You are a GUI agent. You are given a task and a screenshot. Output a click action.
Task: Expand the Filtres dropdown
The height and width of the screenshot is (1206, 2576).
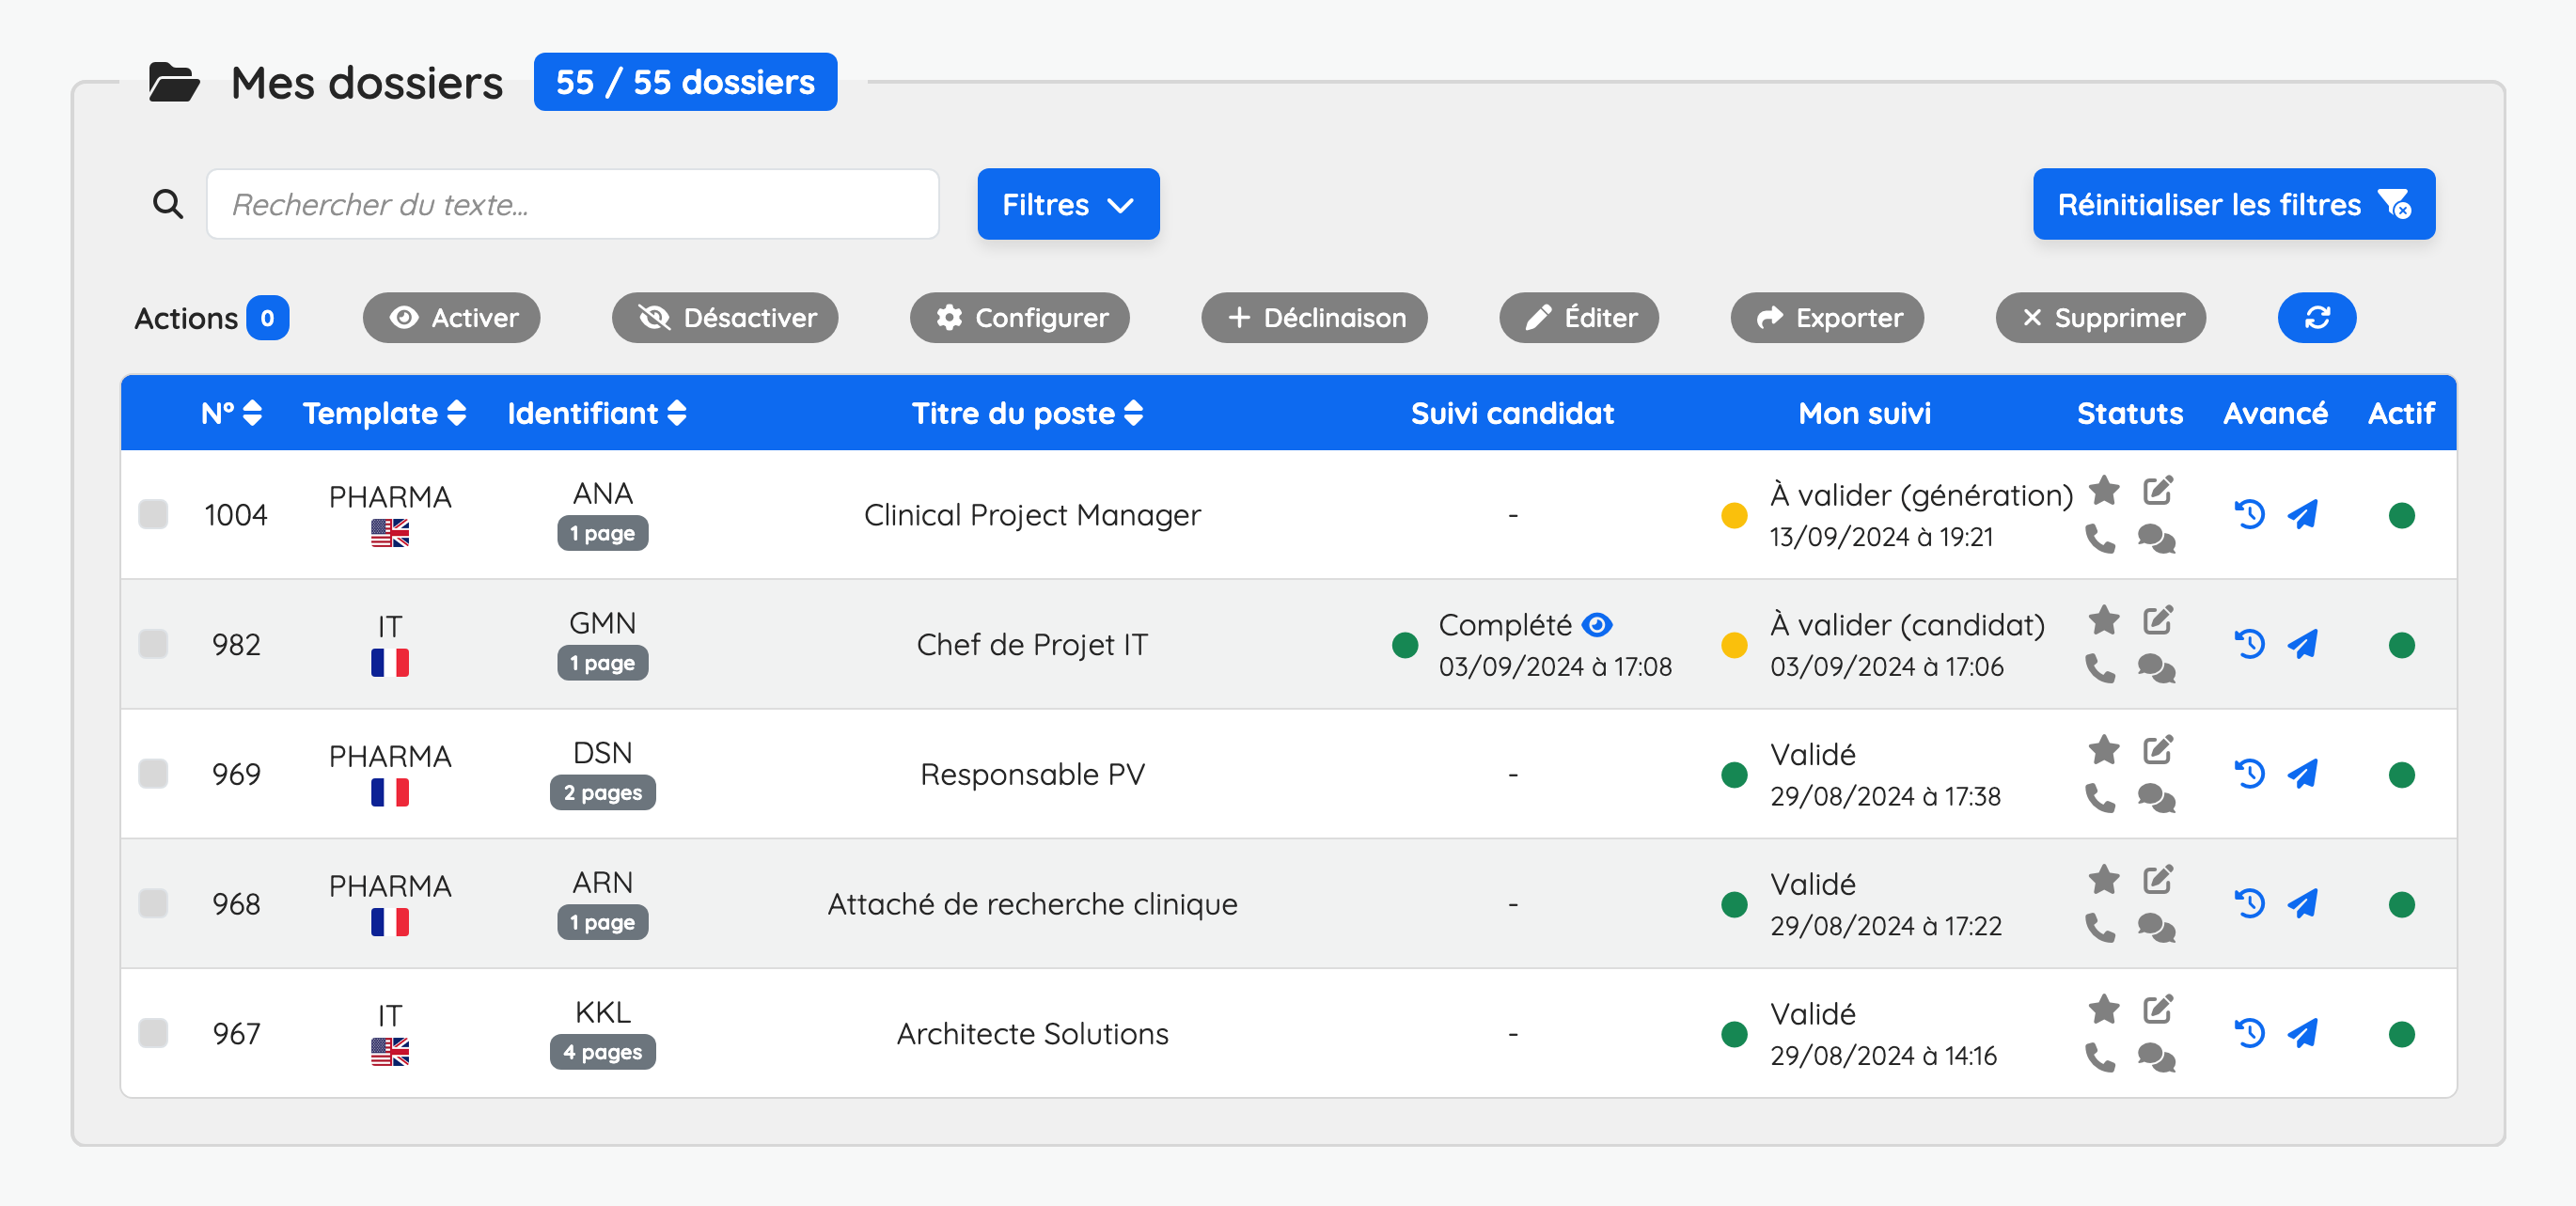click(x=1067, y=204)
